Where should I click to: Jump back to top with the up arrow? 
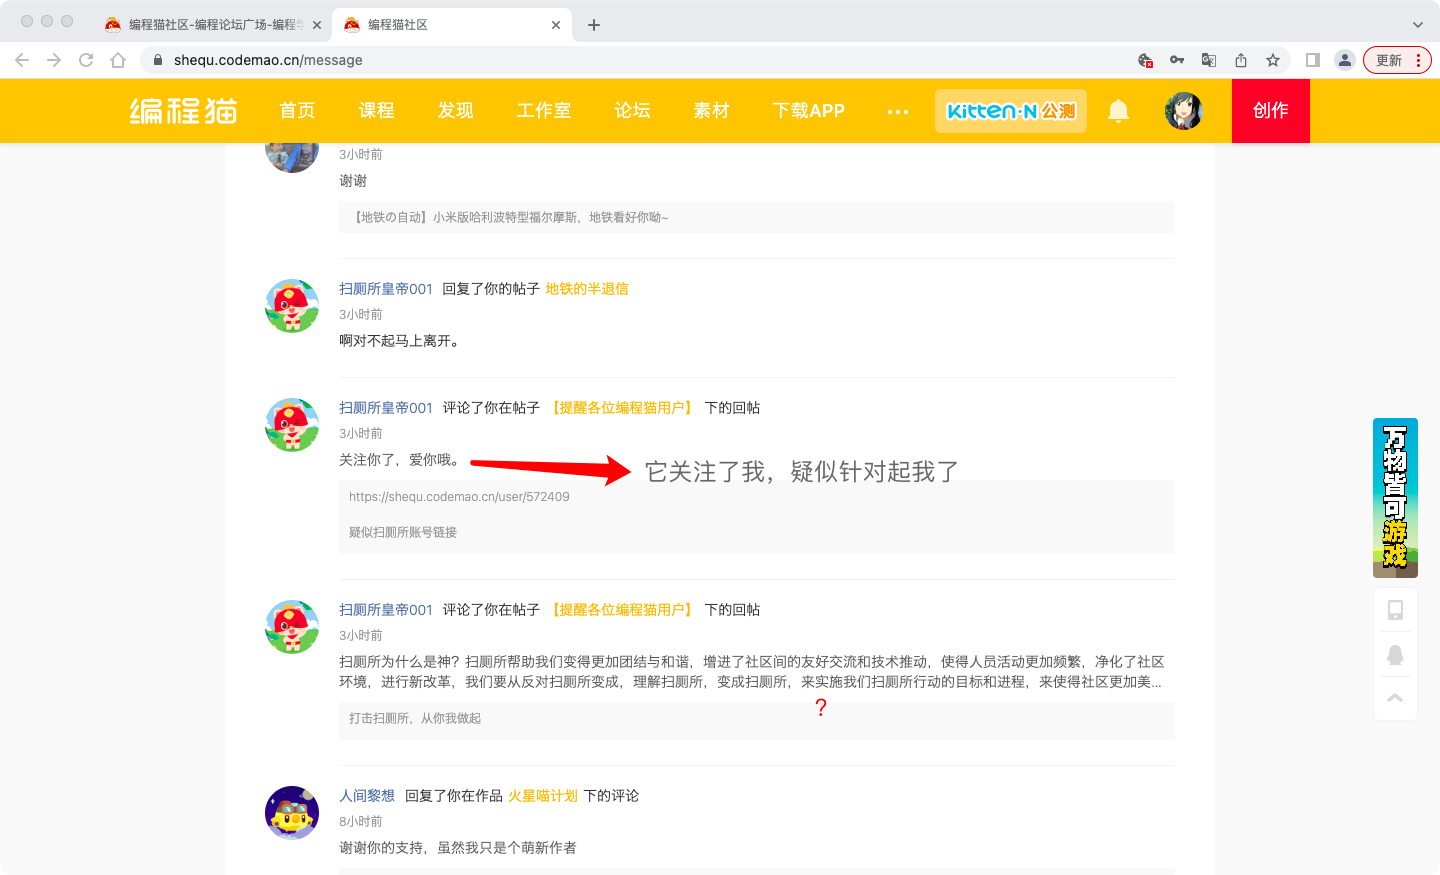tap(1395, 698)
